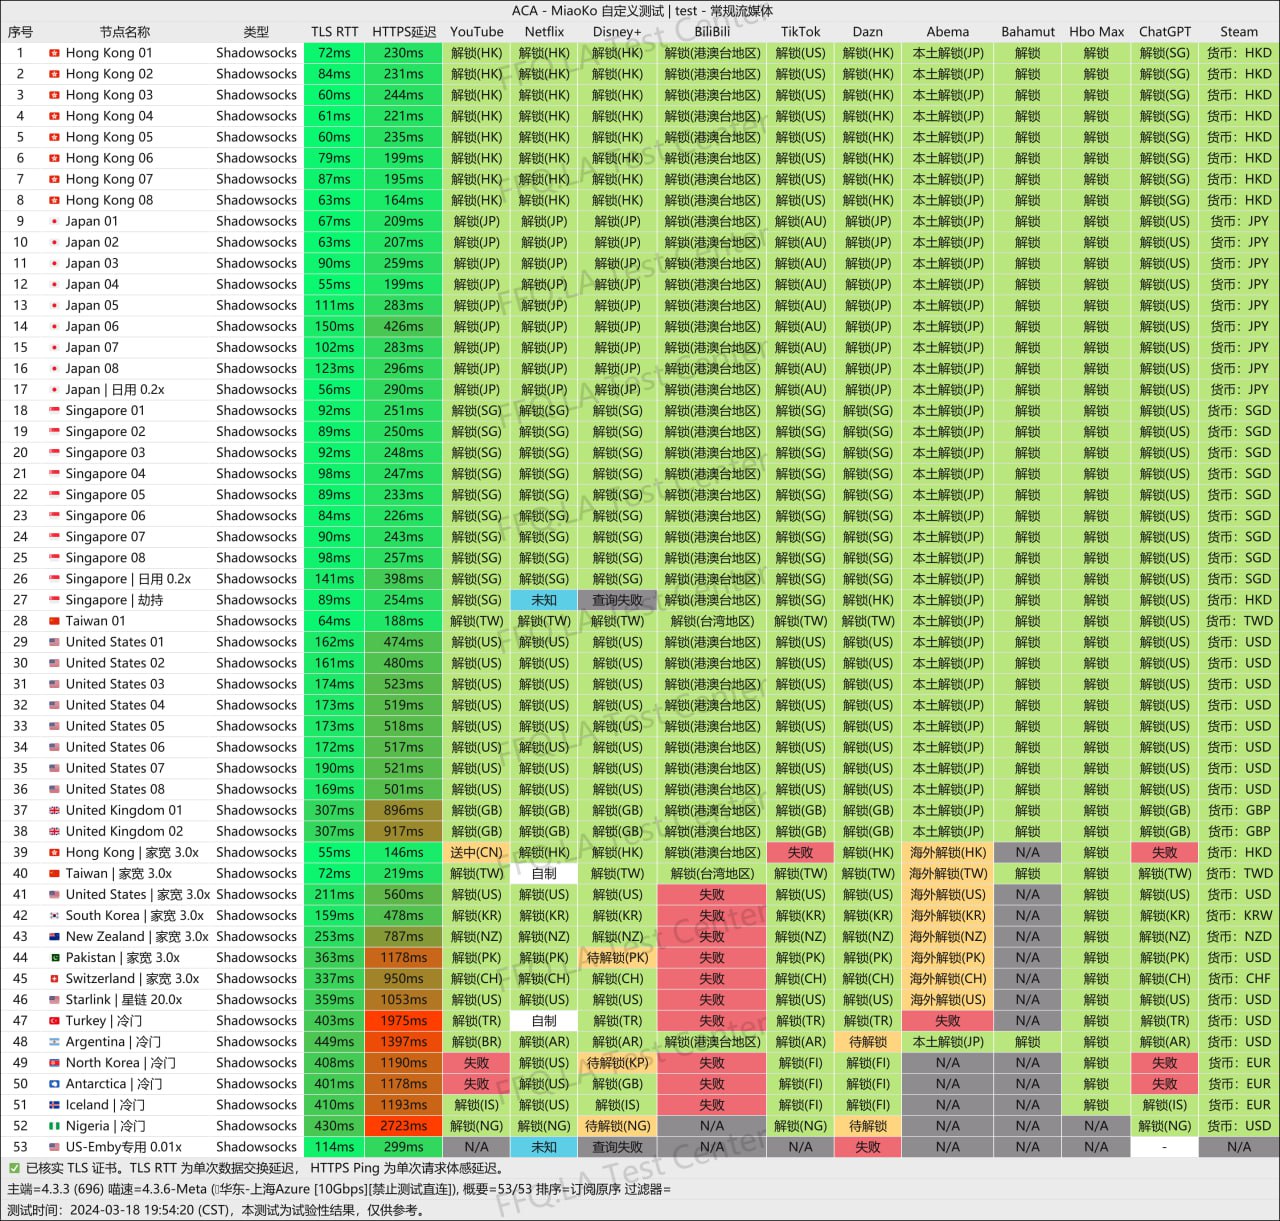Click the Singapore 01 flag icon

54,411
